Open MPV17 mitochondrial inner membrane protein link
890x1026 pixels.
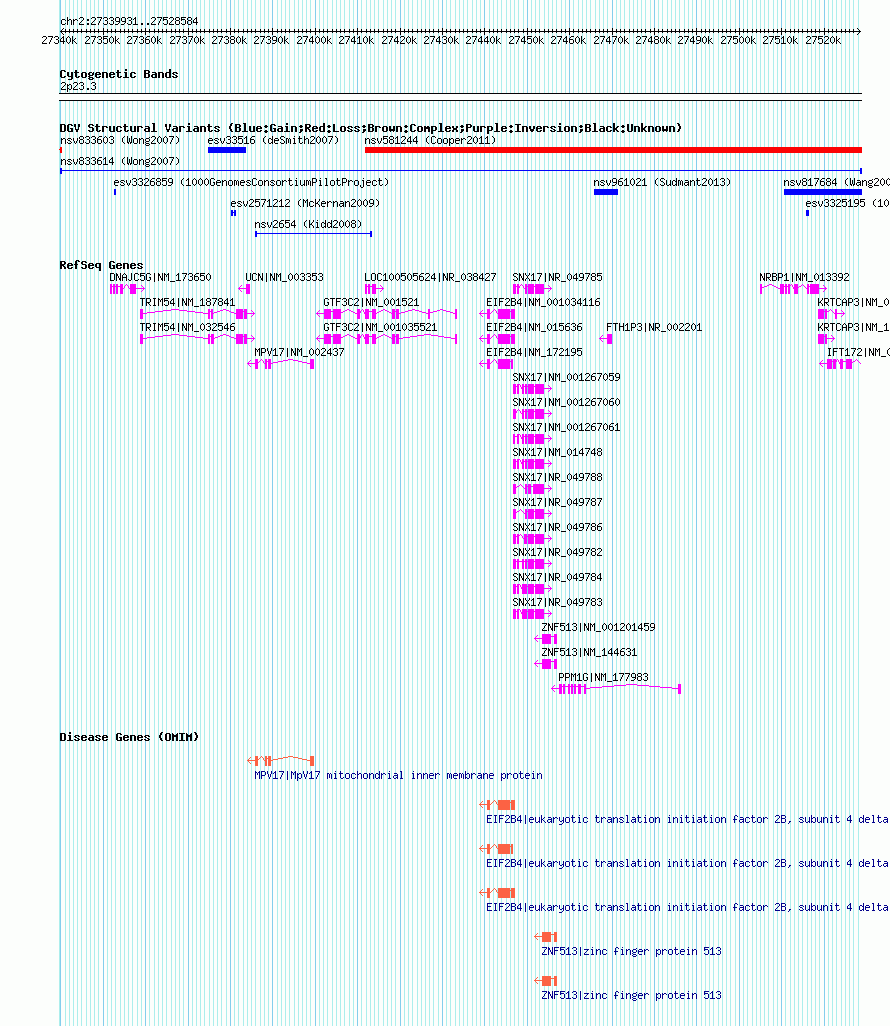pos(398,775)
